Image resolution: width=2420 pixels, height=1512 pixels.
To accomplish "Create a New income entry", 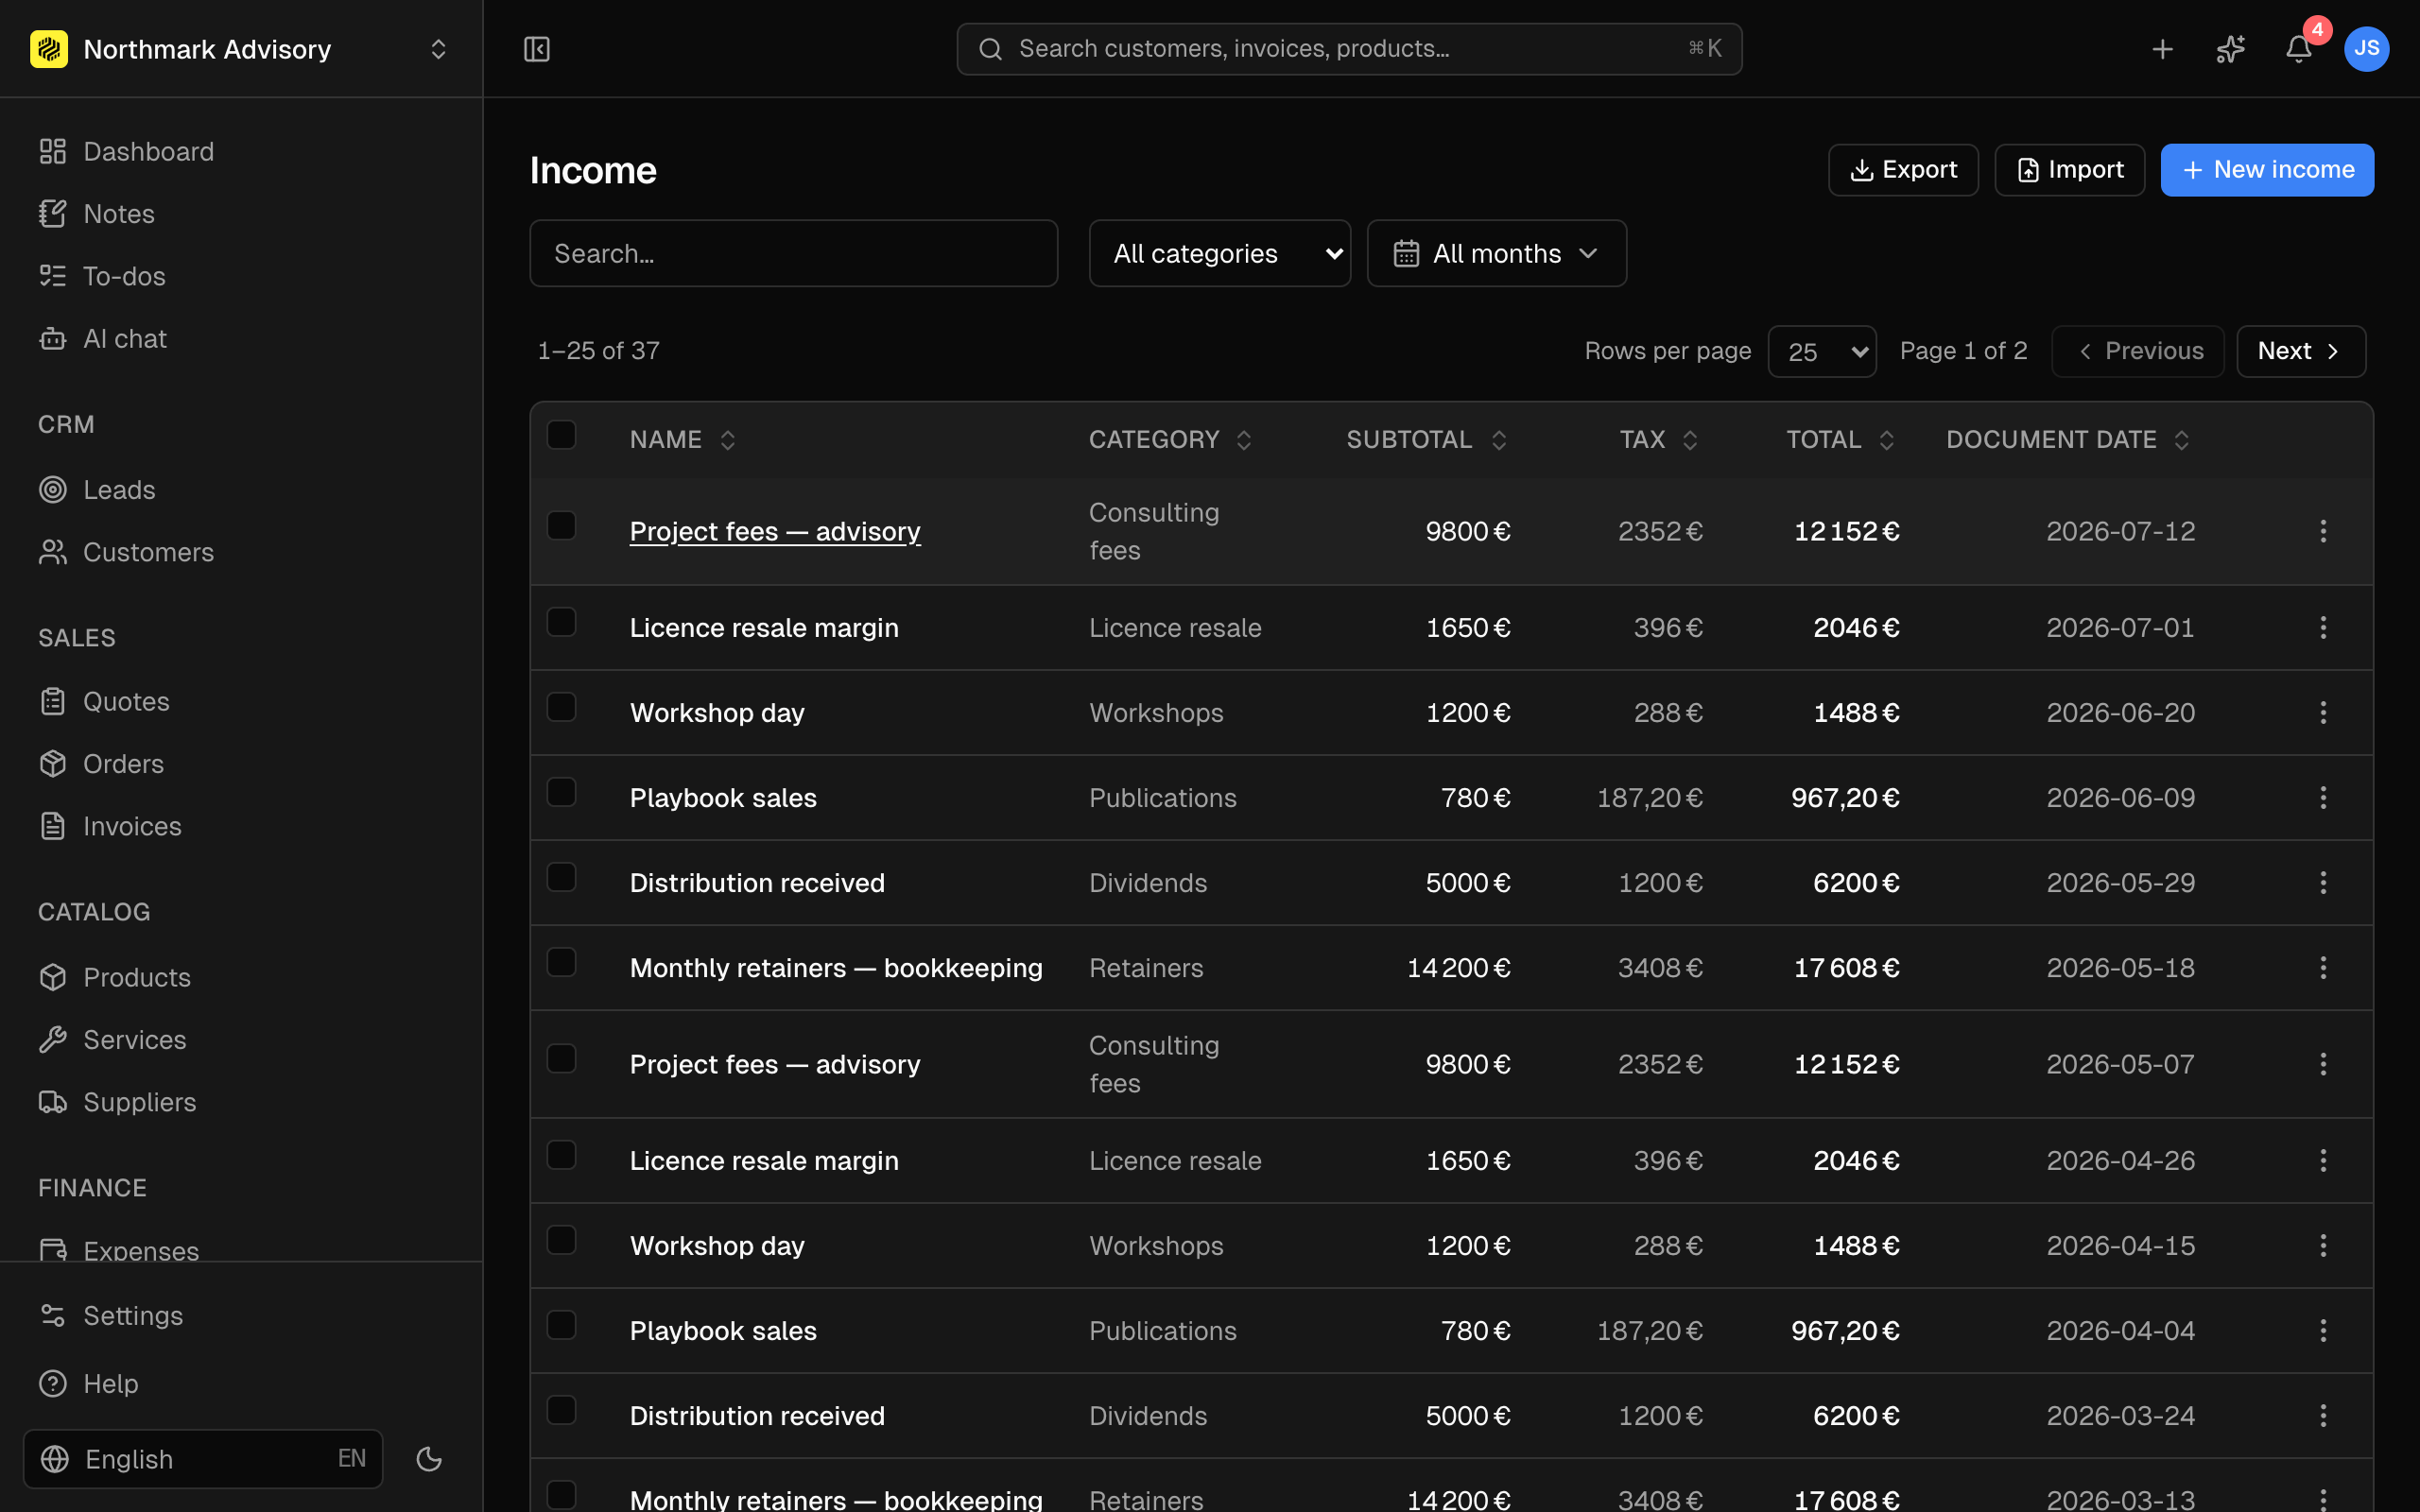I will click(2267, 170).
